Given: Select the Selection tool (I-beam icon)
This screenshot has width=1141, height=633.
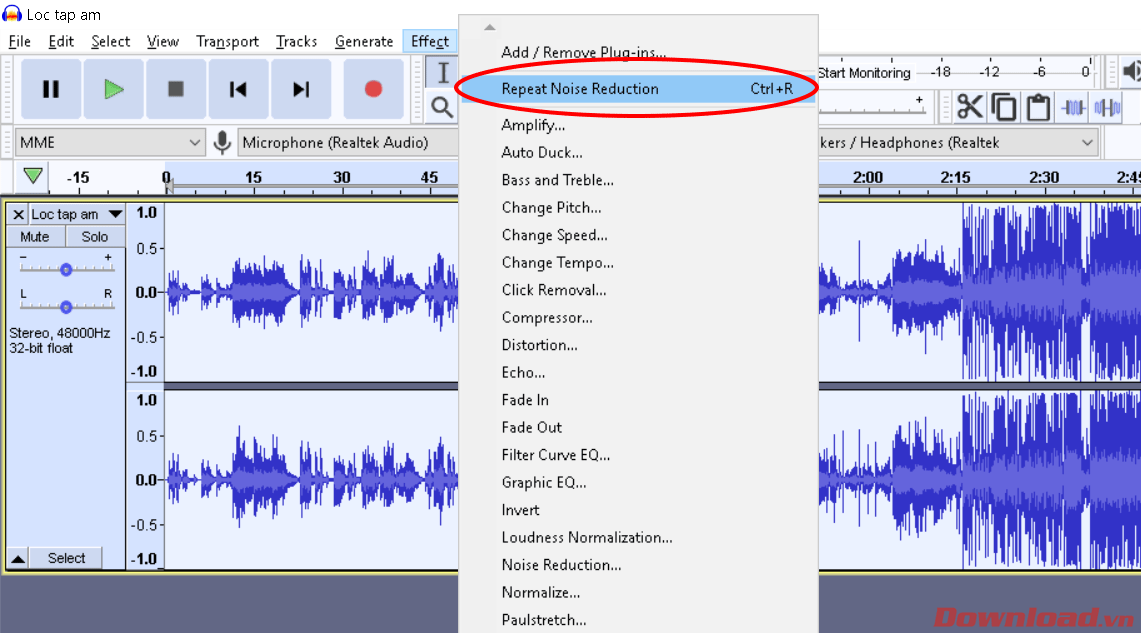Looking at the screenshot, I should pyautogui.click(x=442, y=72).
